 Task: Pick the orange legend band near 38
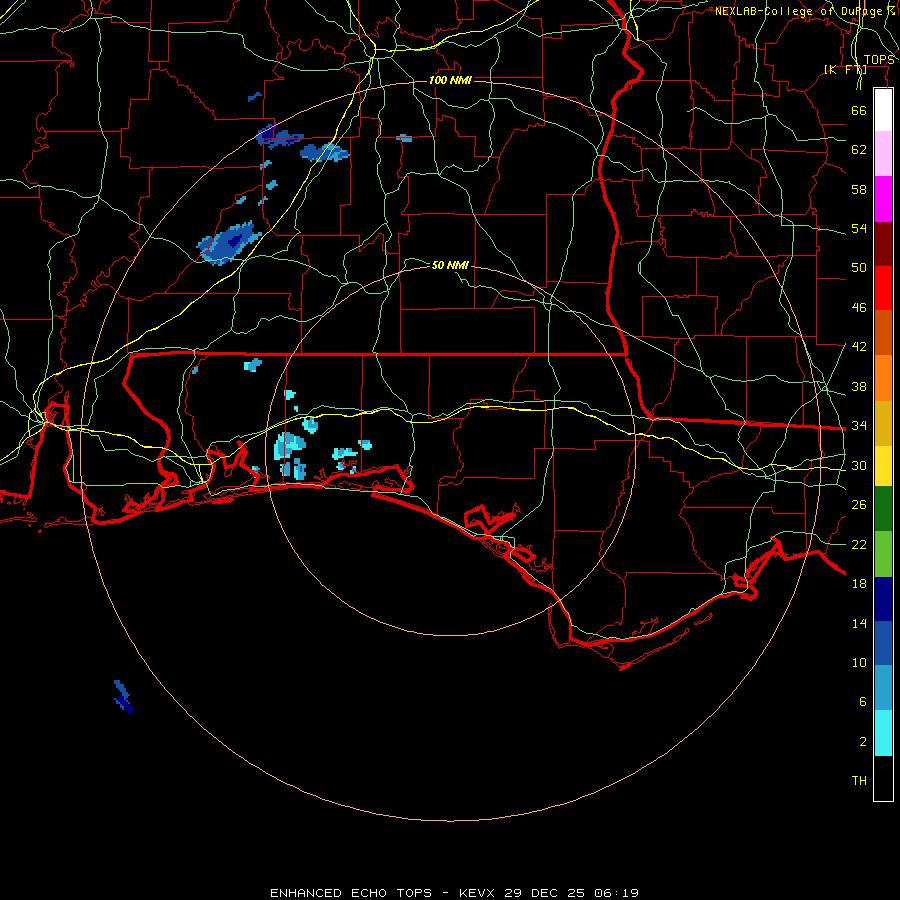tap(883, 378)
